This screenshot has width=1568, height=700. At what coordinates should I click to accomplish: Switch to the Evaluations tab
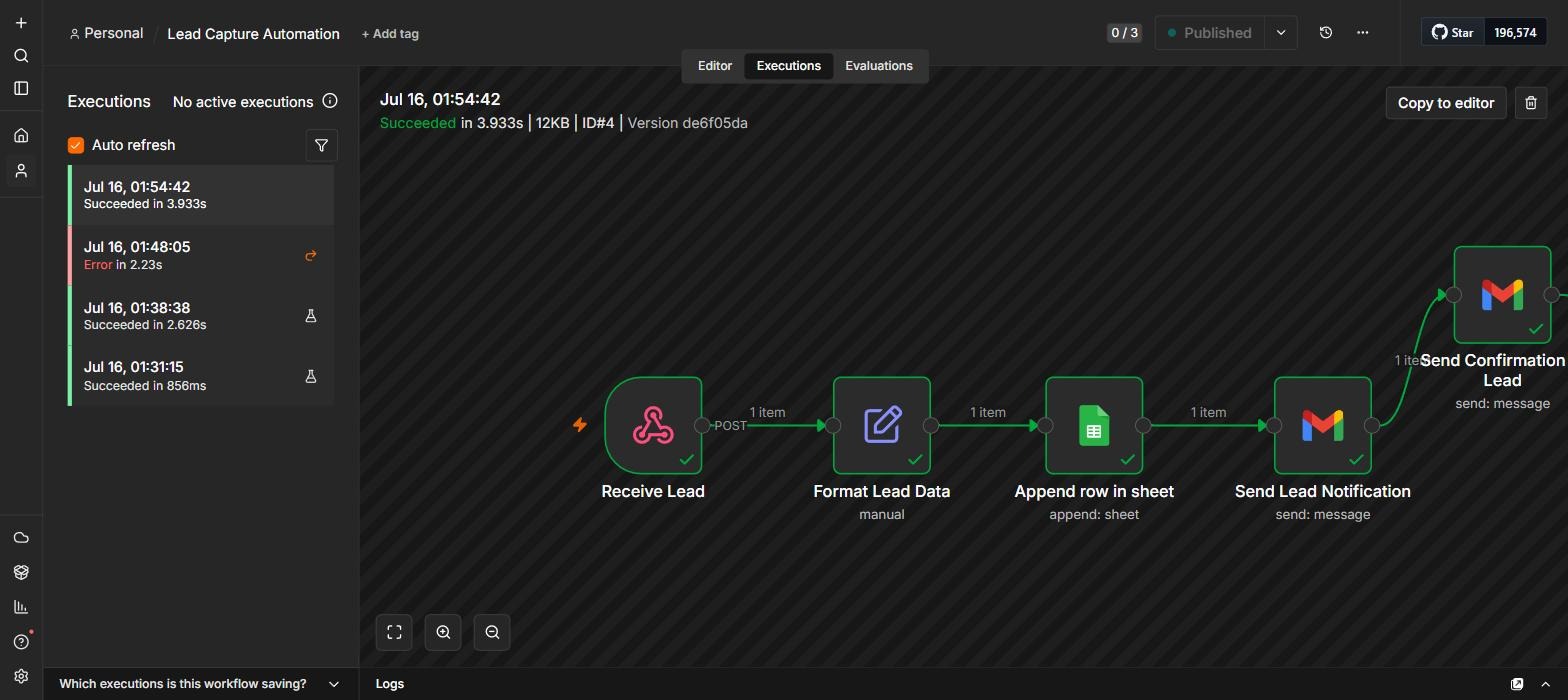click(879, 66)
